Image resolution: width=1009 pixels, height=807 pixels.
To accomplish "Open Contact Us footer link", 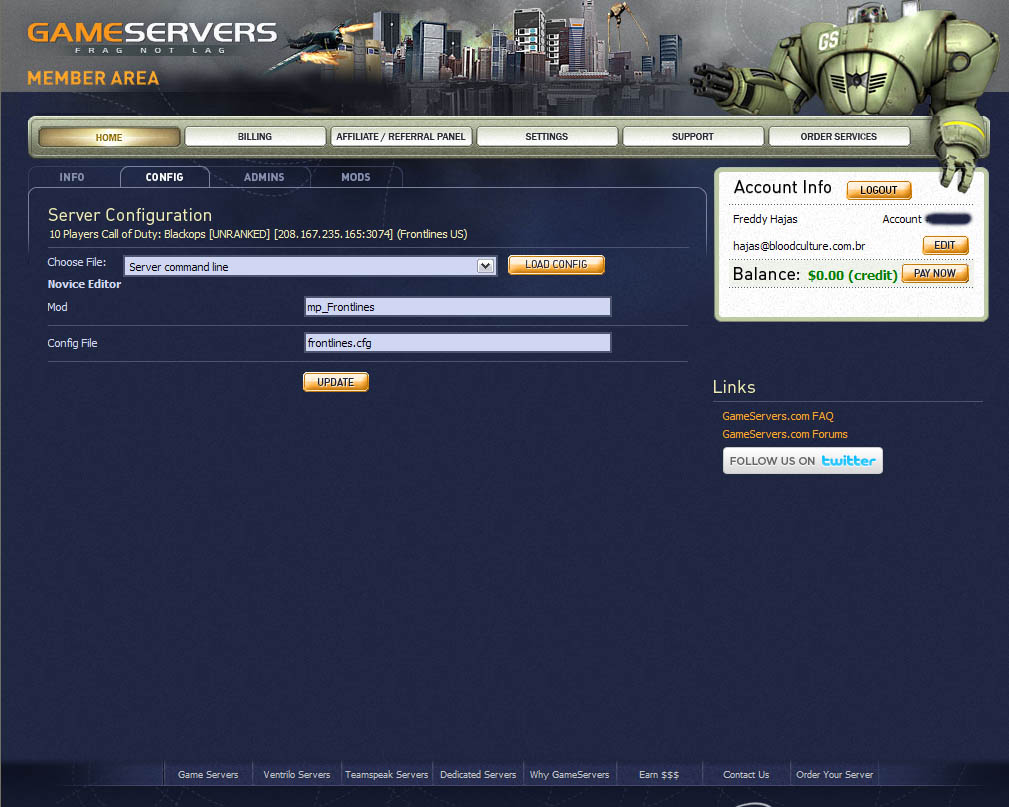I will 746,775.
